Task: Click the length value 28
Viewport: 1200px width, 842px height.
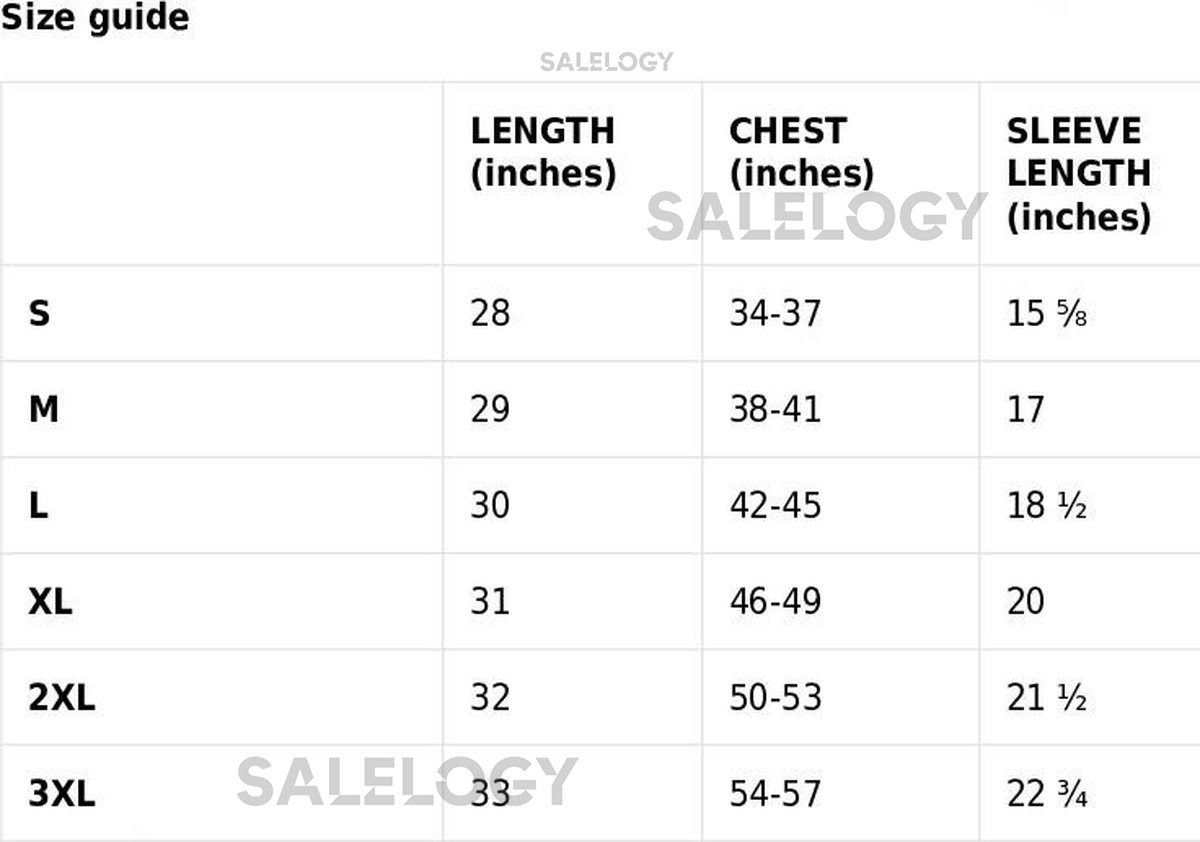Action: tap(490, 314)
